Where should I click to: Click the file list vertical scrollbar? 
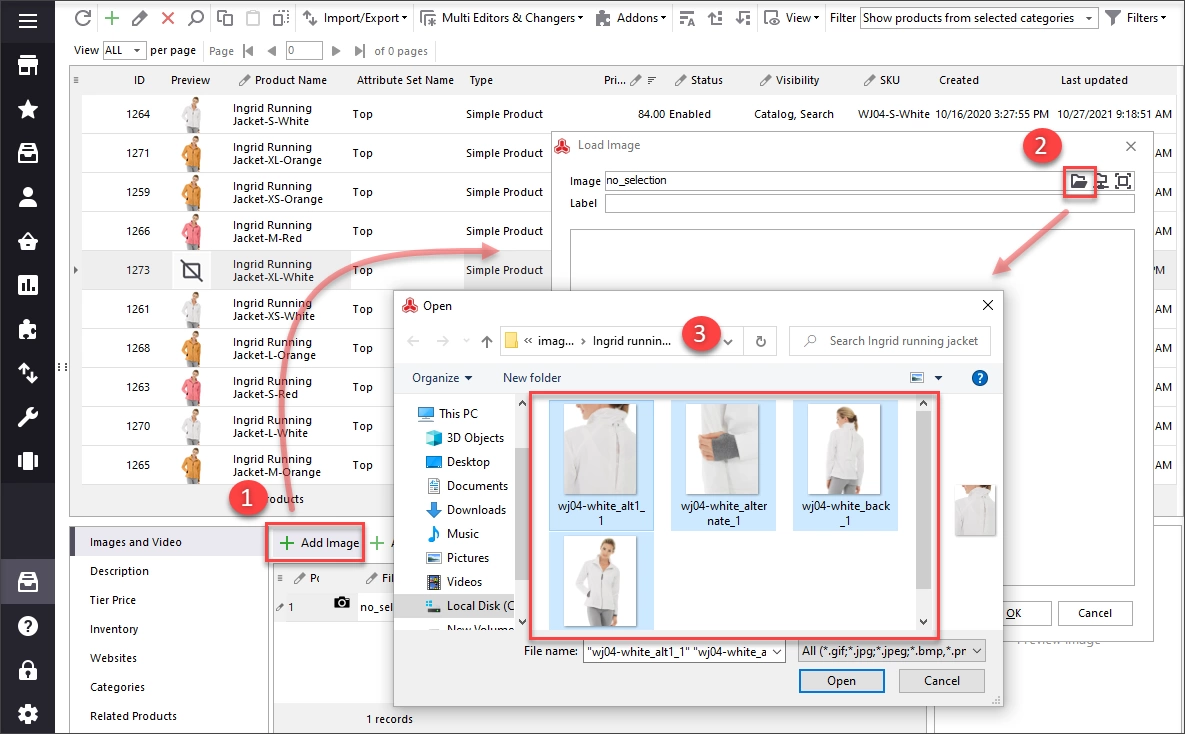click(x=923, y=513)
